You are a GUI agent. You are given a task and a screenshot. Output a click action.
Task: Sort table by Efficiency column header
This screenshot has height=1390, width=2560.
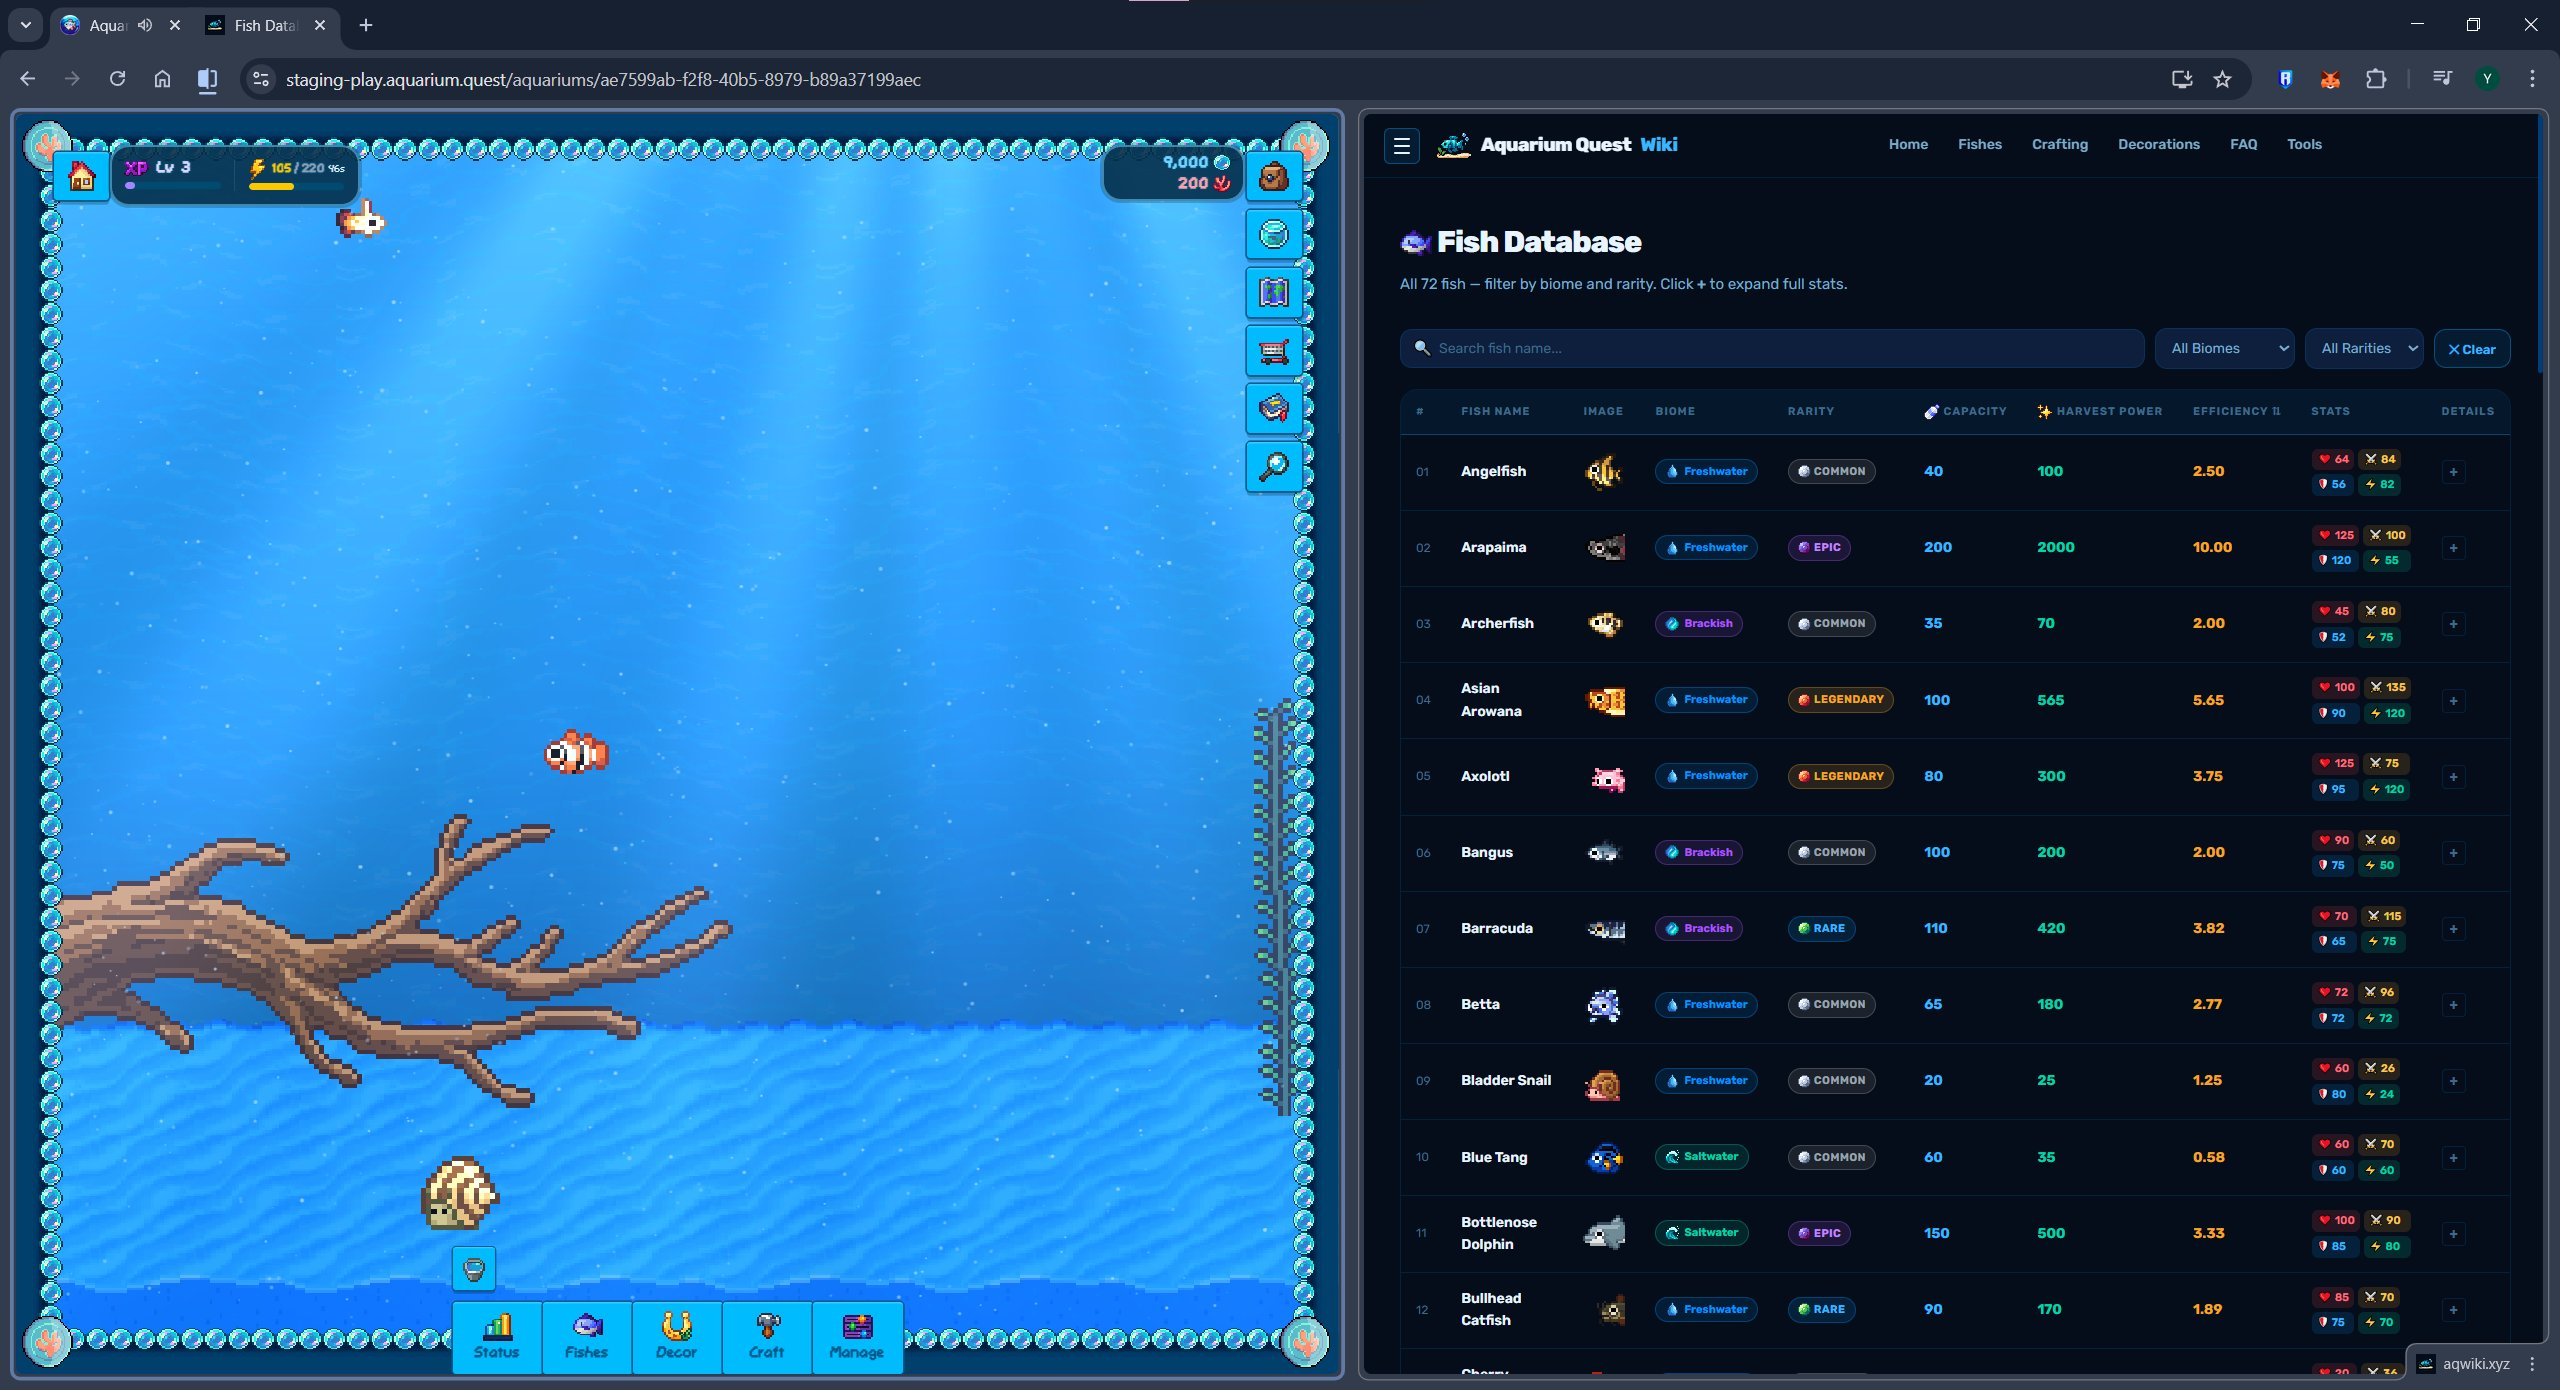(x=2236, y=412)
